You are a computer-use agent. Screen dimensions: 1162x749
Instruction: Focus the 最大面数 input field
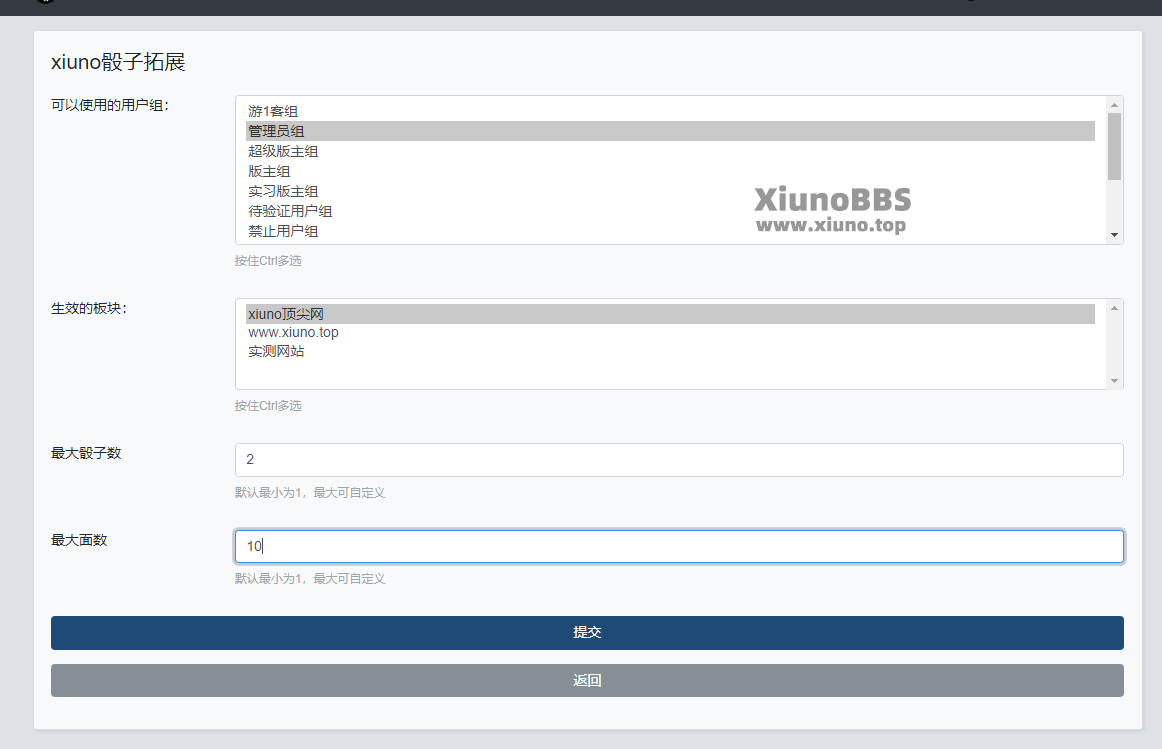(679, 547)
